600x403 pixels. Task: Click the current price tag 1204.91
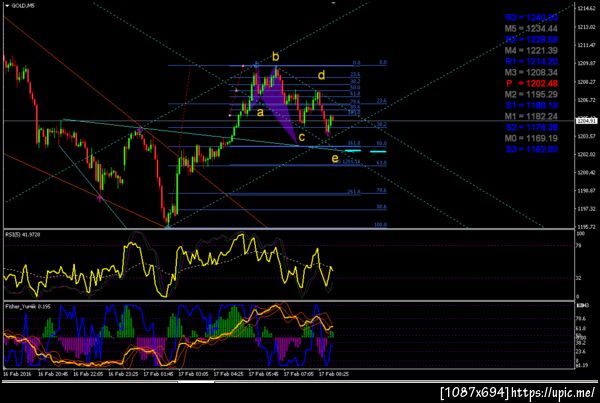(x=587, y=121)
